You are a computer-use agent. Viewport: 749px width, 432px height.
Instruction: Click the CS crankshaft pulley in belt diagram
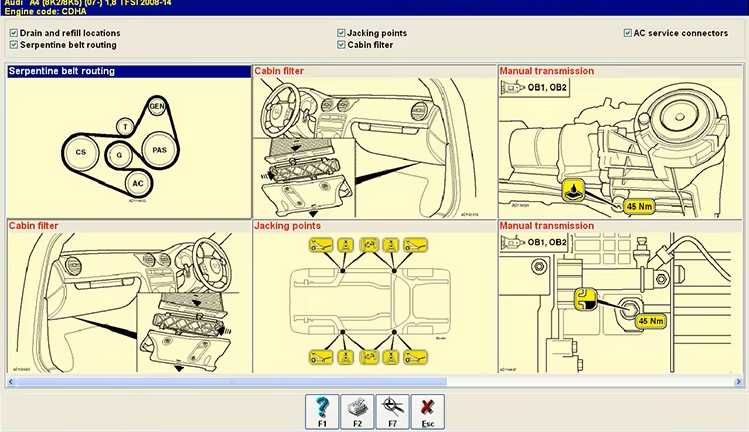tap(81, 152)
